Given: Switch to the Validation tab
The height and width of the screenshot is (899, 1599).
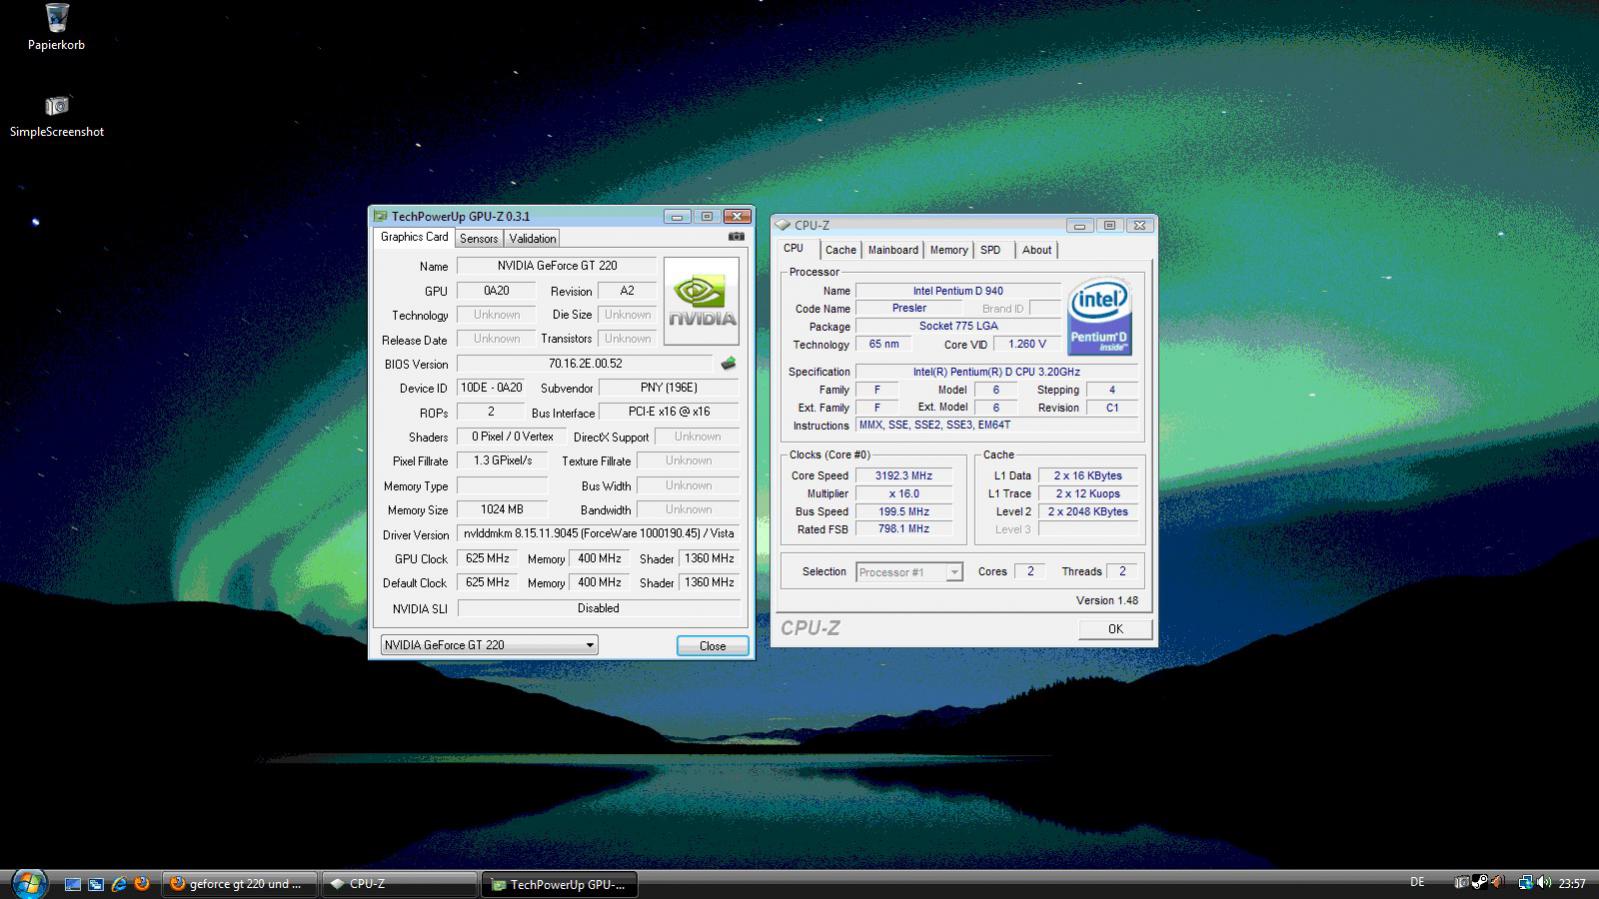Looking at the screenshot, I should pos(532,238).
